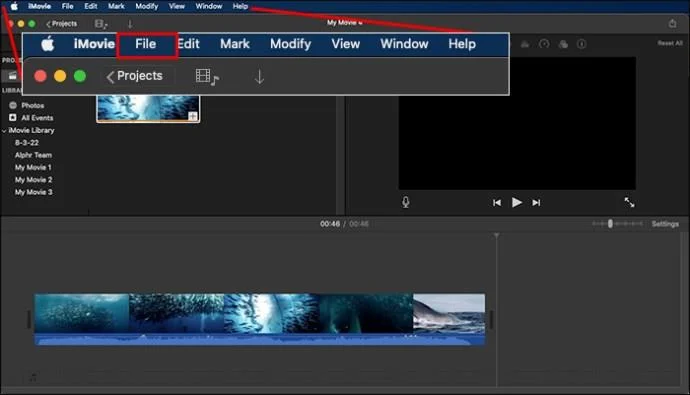Select the My Media clapperboard icon in the sidebar
This screenshot has height=395, width=690.
pyautogui.click(x=12, y=76)
